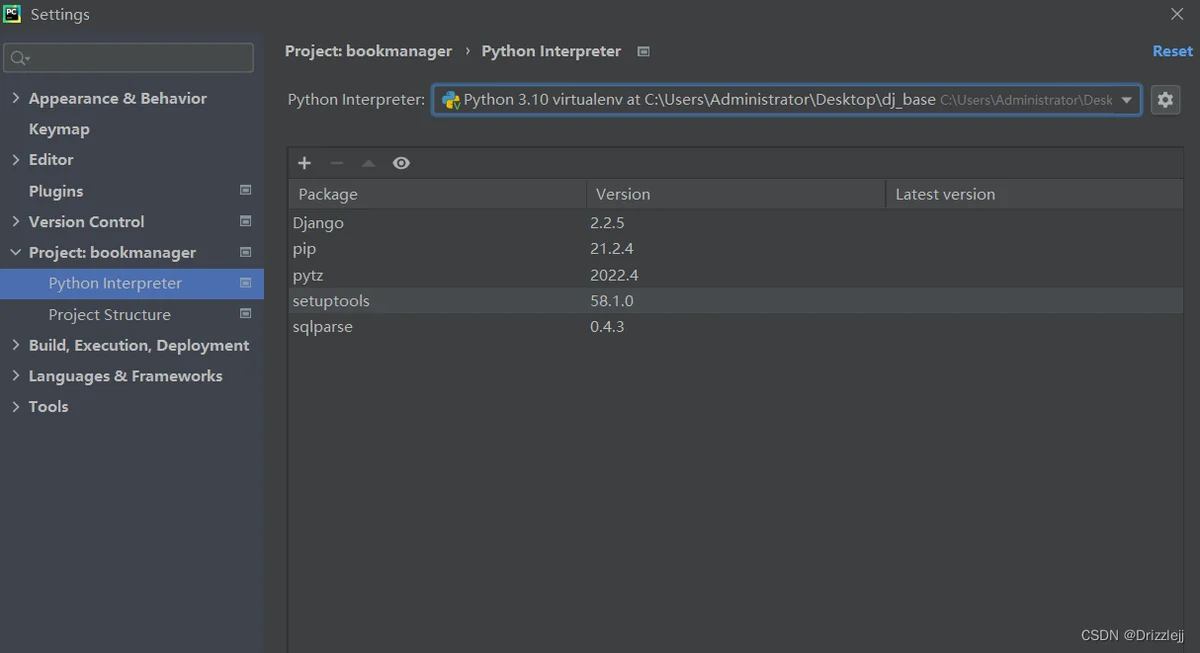Click Project: bookmanager breadcrumb
Image resolution: width=1200 pixels, height=653 pixels.
(x=368, y=51)
